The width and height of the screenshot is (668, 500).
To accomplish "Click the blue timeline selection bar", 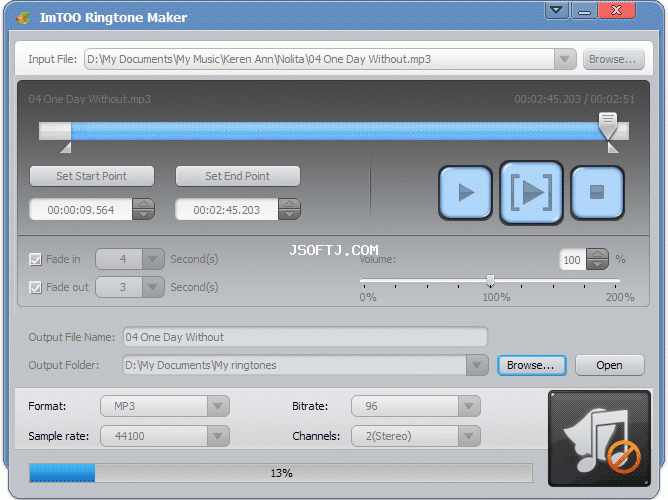I will [x=337, y=131].
